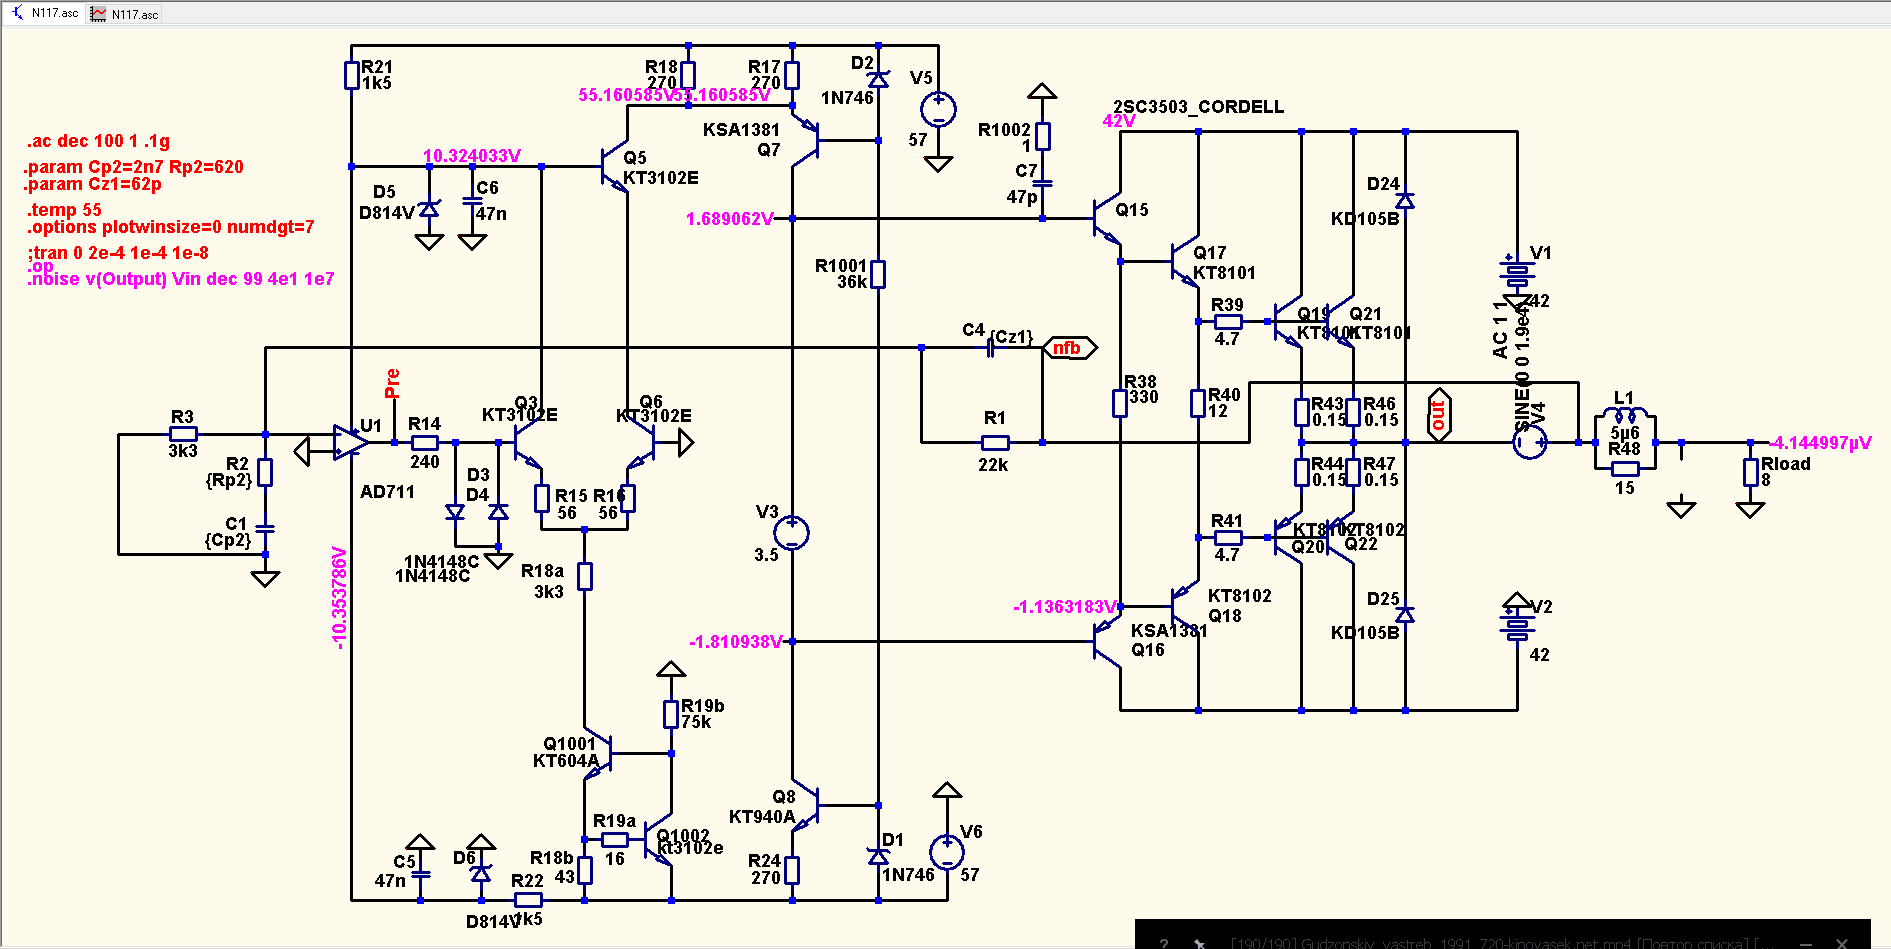The height and width of the screenshot is (949, 1891).
Task: Select transistor Q3 in the differential pair
Action: pos(526,443)
